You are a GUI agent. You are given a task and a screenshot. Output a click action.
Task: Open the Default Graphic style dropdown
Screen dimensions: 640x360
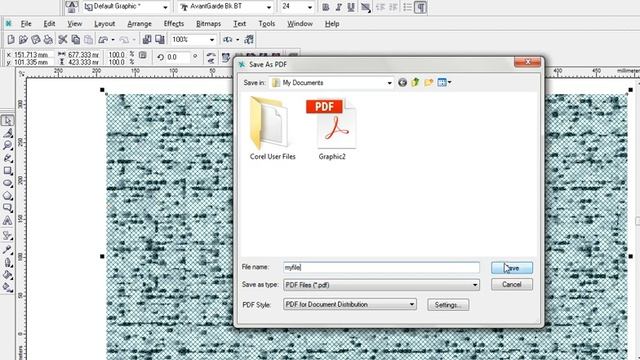click(x=165, y=7)
